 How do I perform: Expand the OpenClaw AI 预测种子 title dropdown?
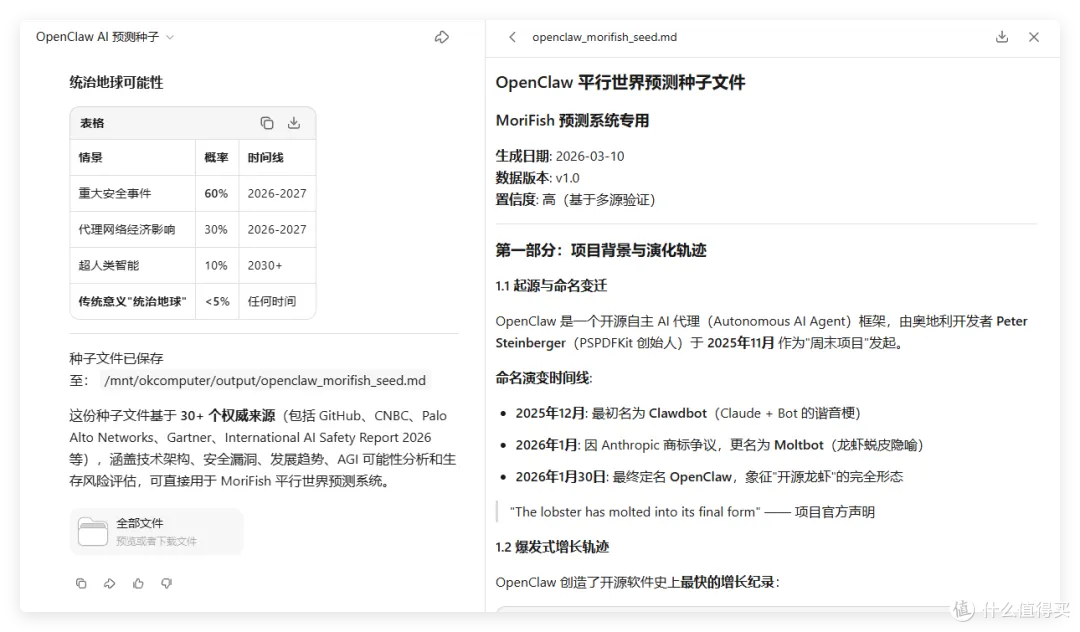point(170,37)
